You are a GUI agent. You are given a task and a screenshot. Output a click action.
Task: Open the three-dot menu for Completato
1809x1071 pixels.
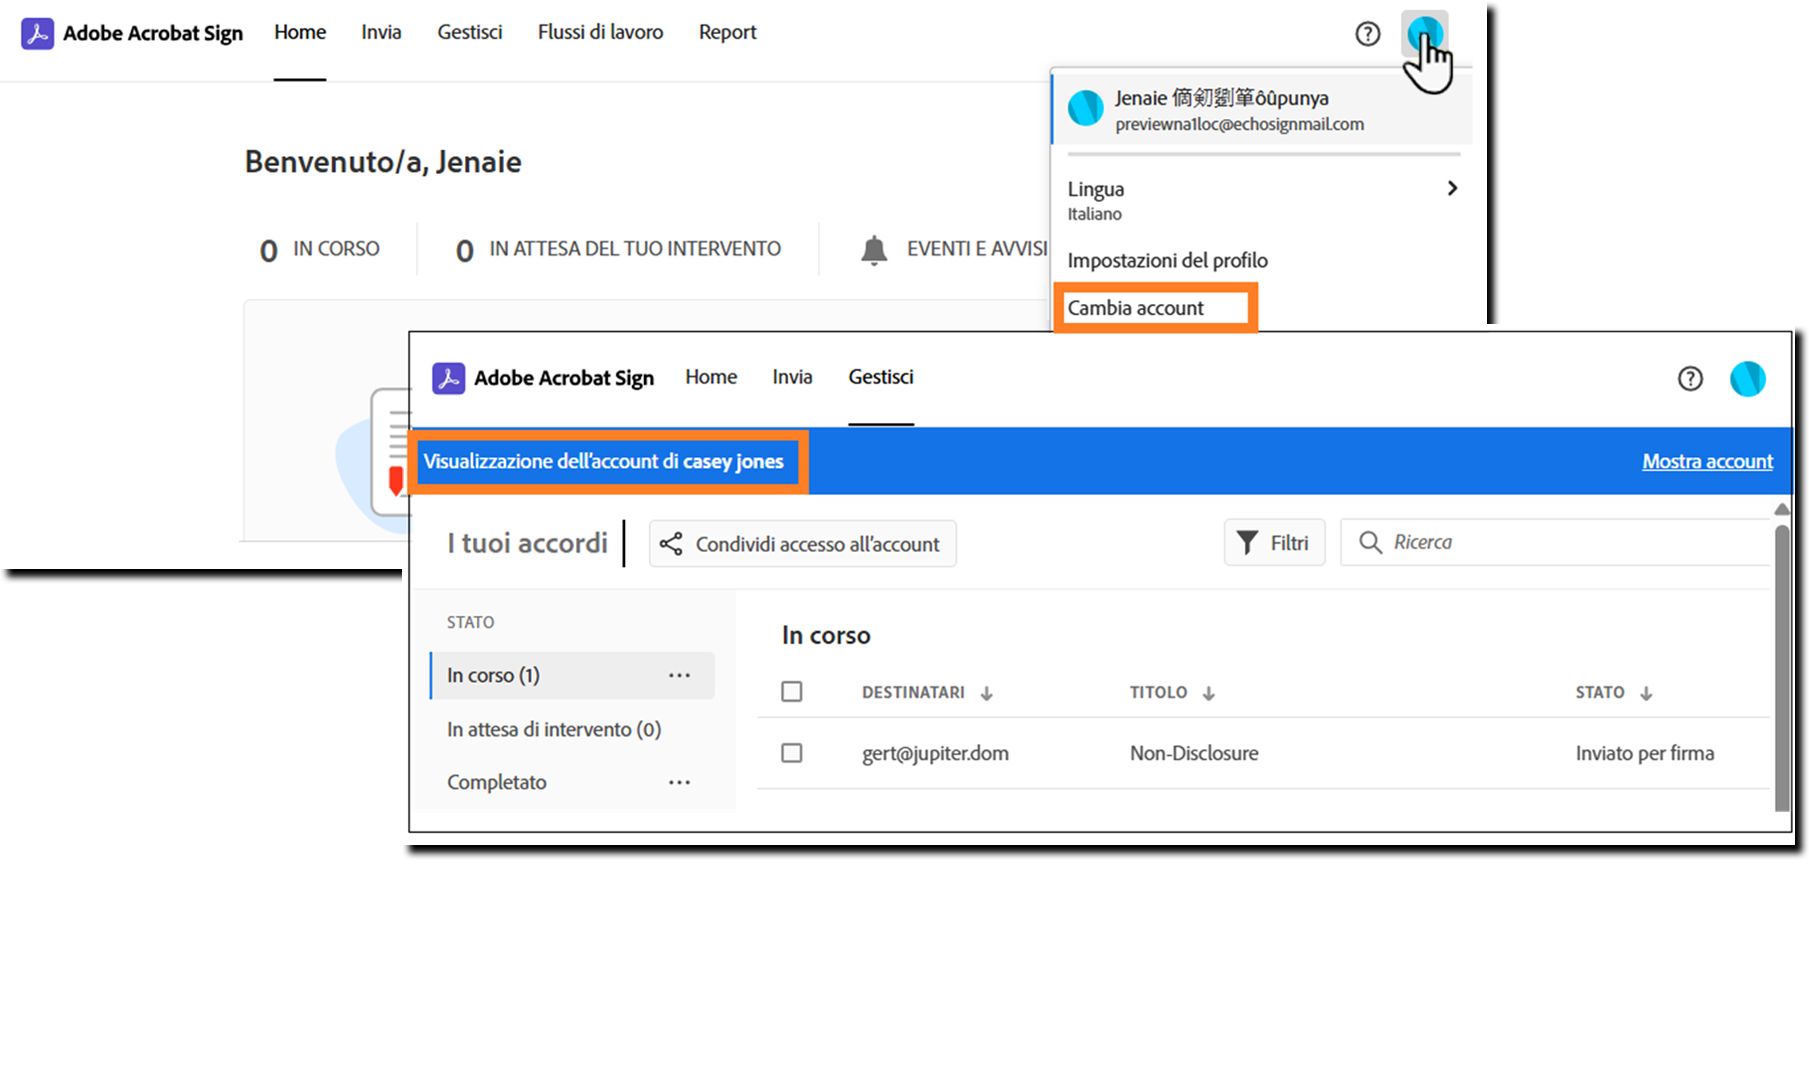(x=679, y=783)
